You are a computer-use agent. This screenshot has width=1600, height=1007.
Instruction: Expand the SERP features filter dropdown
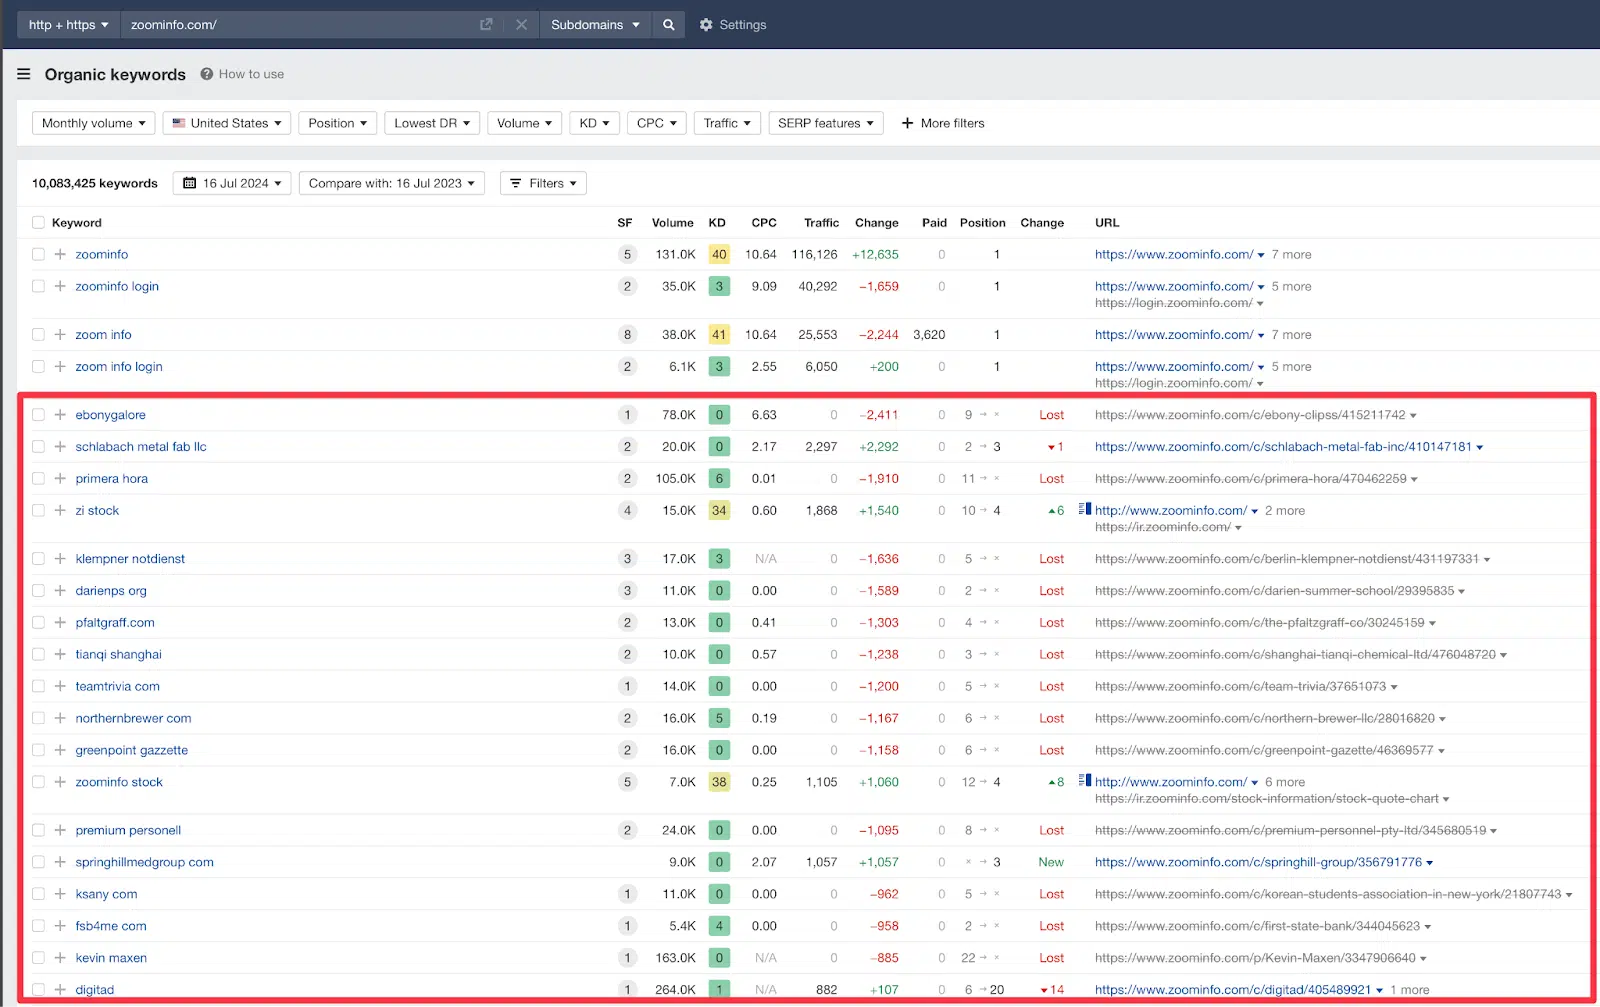826,123
